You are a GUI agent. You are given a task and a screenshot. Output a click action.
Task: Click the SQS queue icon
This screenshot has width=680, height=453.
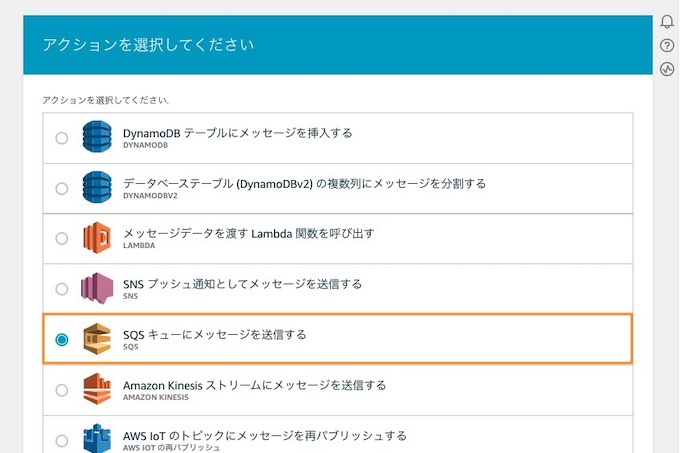[x=97, y=339]
